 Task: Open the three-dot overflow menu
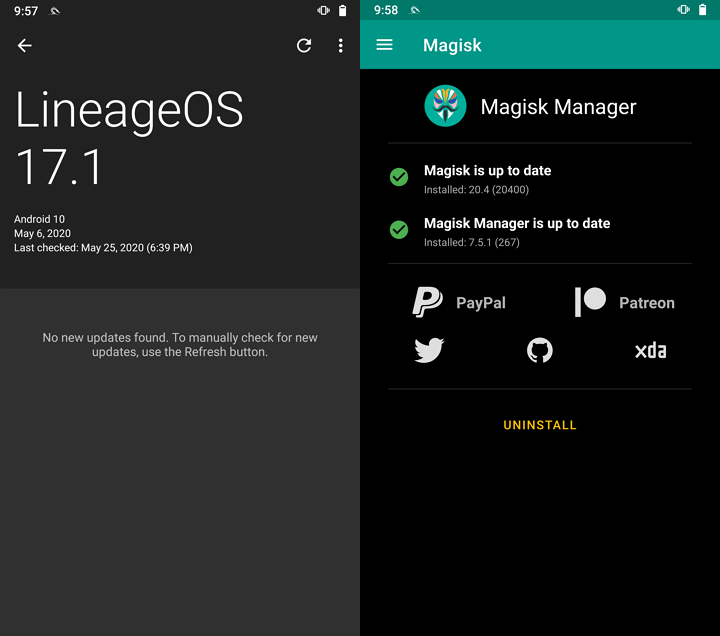(340, 46)
